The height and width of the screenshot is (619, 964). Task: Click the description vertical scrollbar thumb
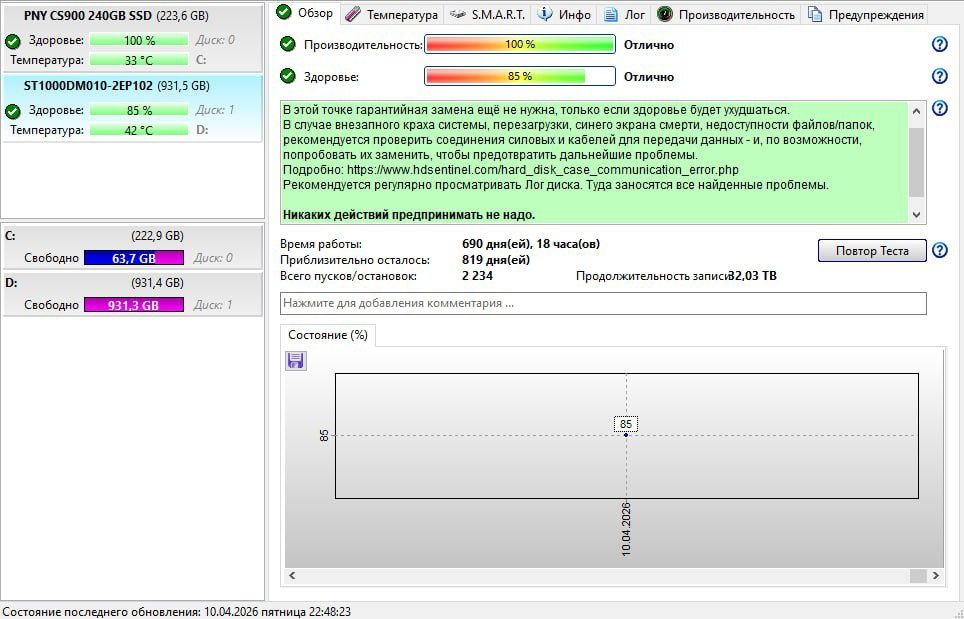click(x=916, y=163)
